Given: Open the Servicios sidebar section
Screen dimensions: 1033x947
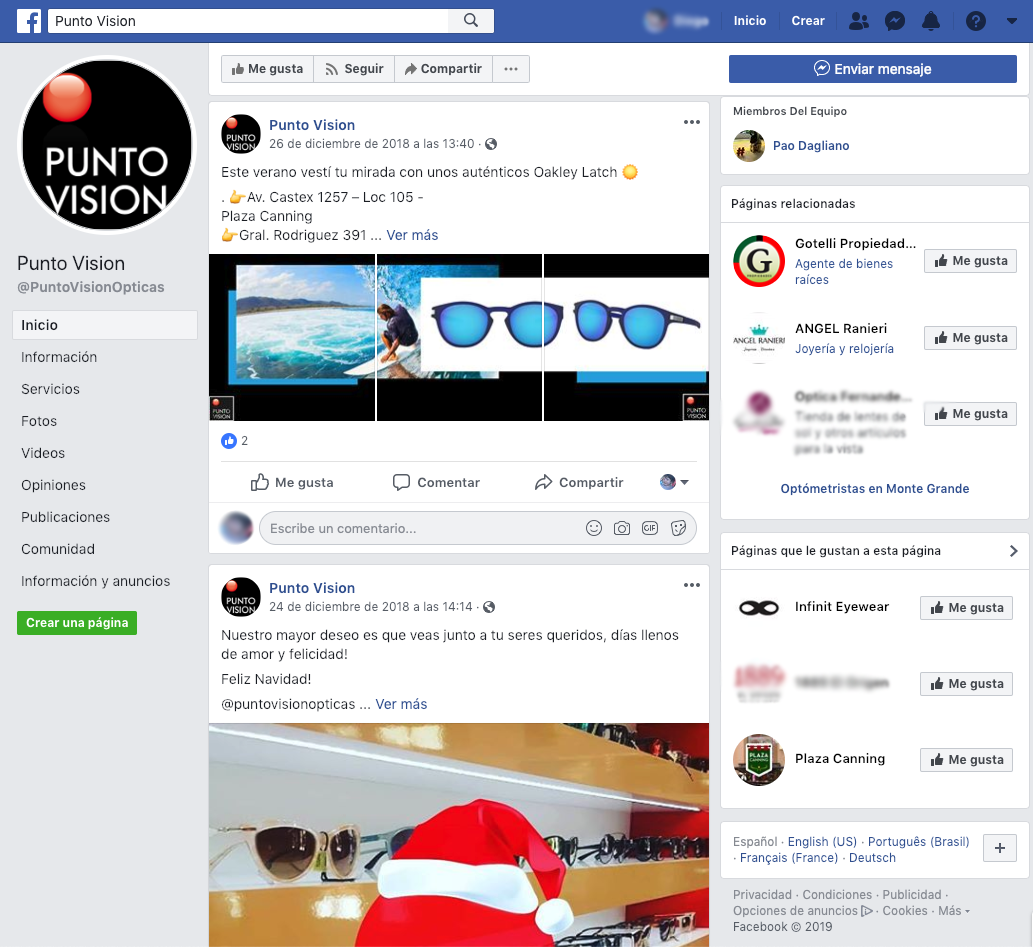Looking at the screenshot, I should click(x=50, y=389).
